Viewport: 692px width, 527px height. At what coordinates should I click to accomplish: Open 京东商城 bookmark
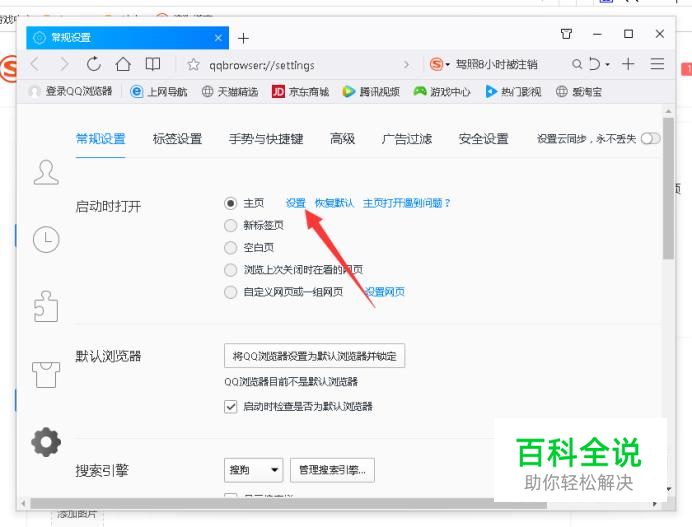301,91
